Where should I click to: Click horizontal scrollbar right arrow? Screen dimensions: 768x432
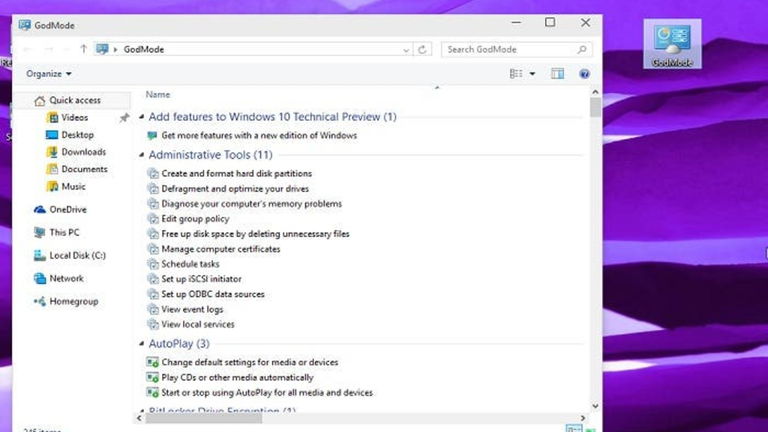click(x=583, y=418)
